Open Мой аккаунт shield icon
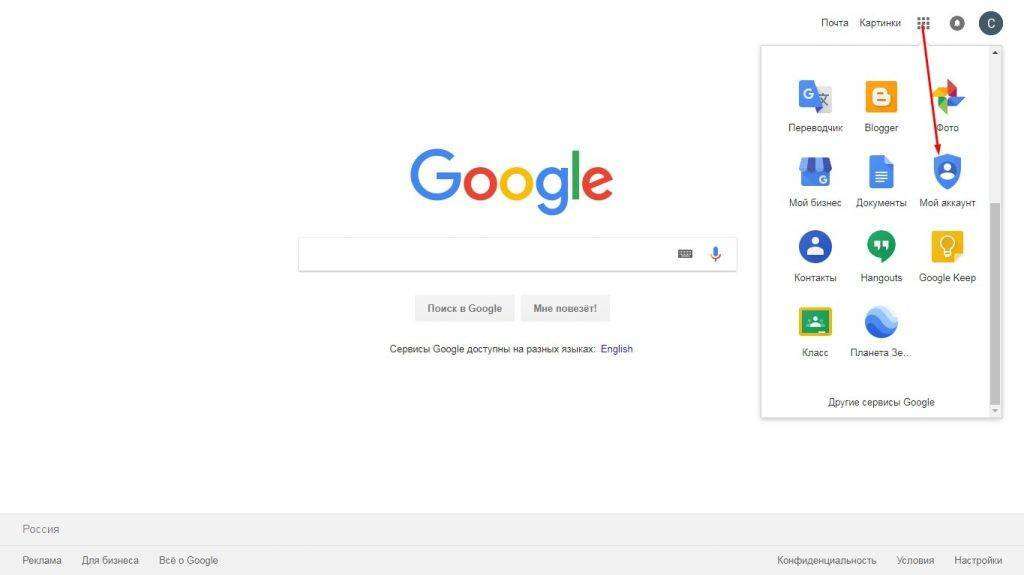Image resolution: width=1024 pixels, height=575 pixels. 947,172
